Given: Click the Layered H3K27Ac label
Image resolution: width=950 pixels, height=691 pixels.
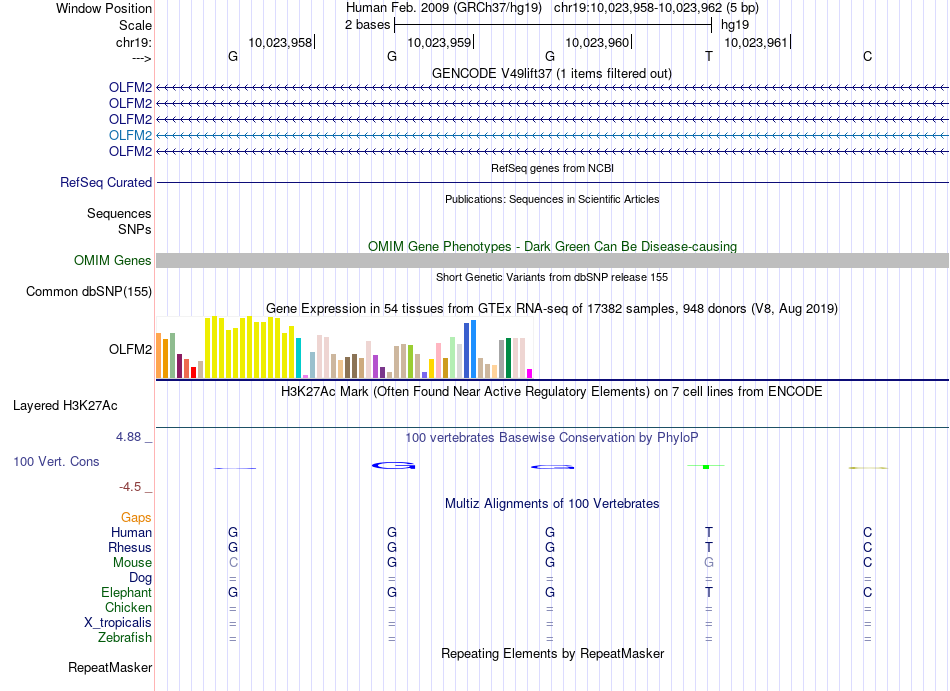Looking at the screenshot, I should (65, 406).
